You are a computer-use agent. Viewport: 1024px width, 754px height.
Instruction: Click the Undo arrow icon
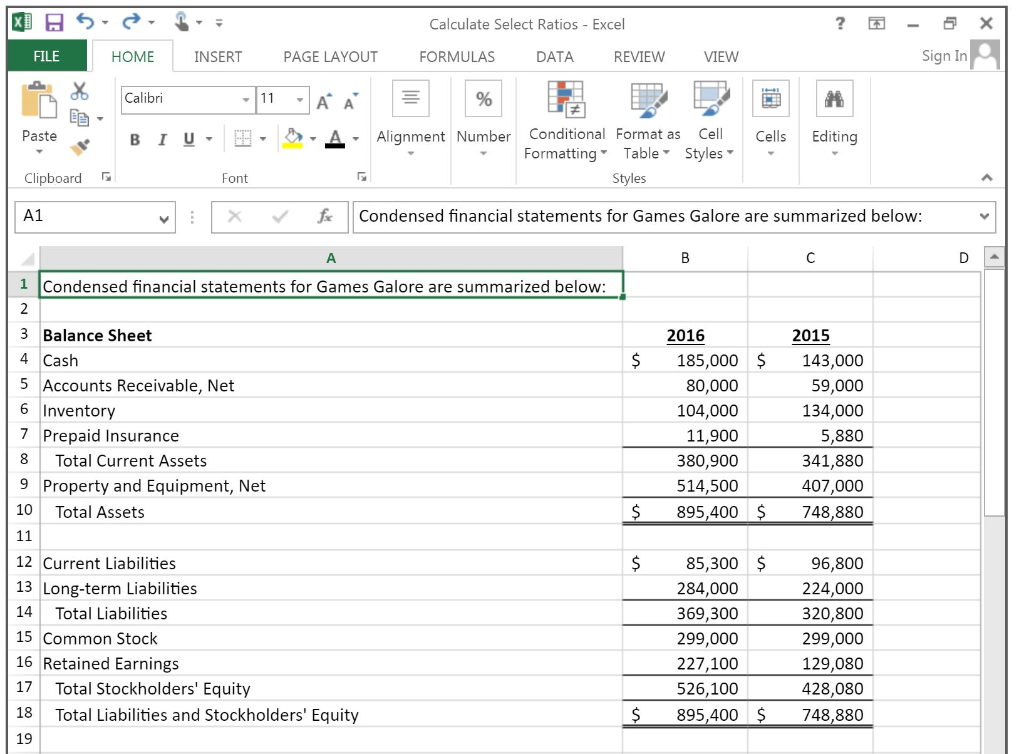86,22
